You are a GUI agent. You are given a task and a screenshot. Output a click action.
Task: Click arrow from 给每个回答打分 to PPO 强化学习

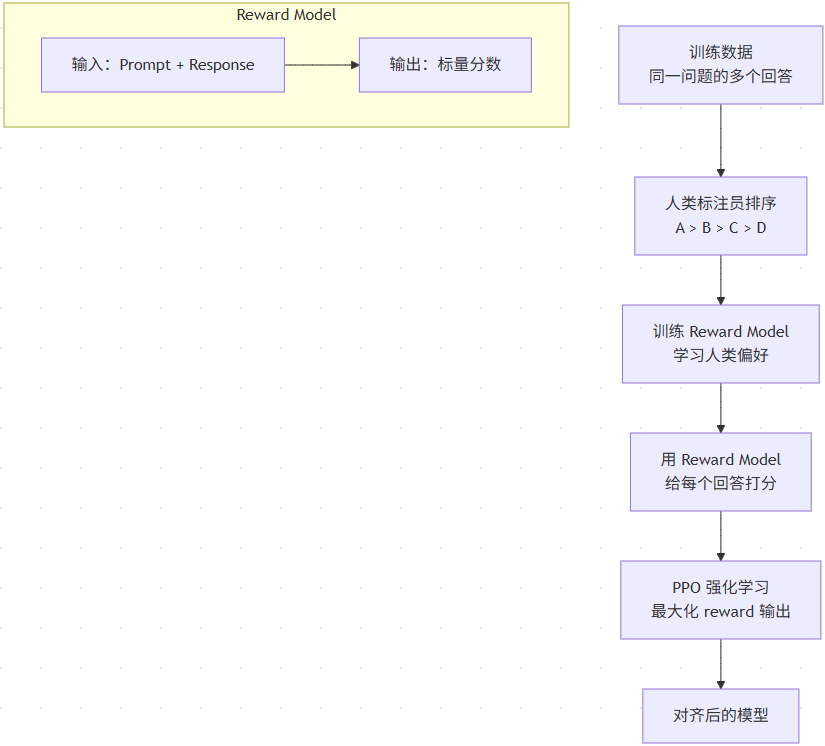(x=720, y=536)
